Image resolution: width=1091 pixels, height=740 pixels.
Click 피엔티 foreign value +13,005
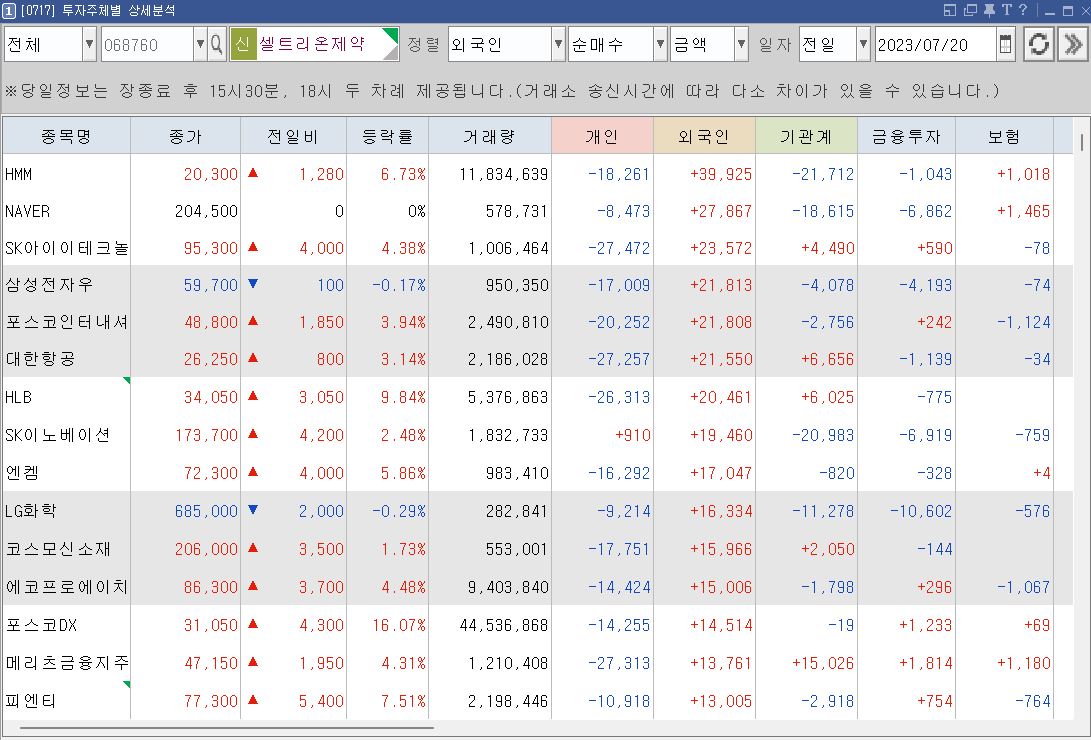click(x=721, y=700)
